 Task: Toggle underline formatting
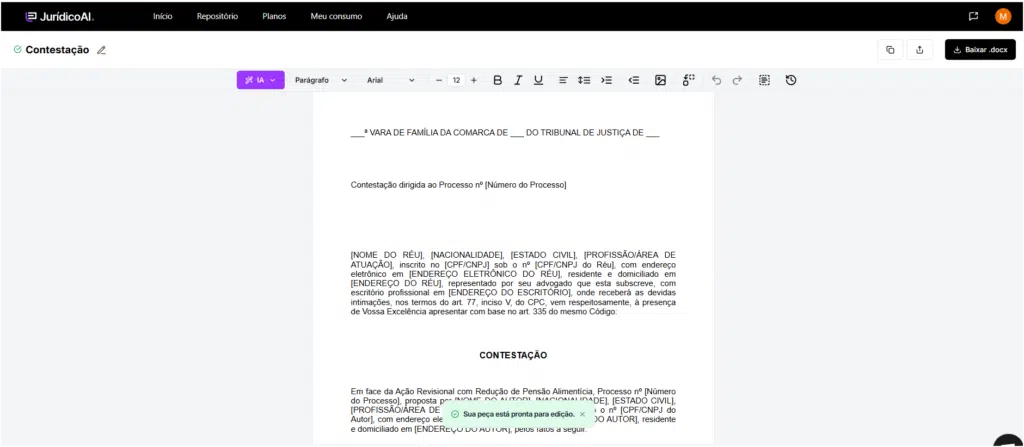538,80
